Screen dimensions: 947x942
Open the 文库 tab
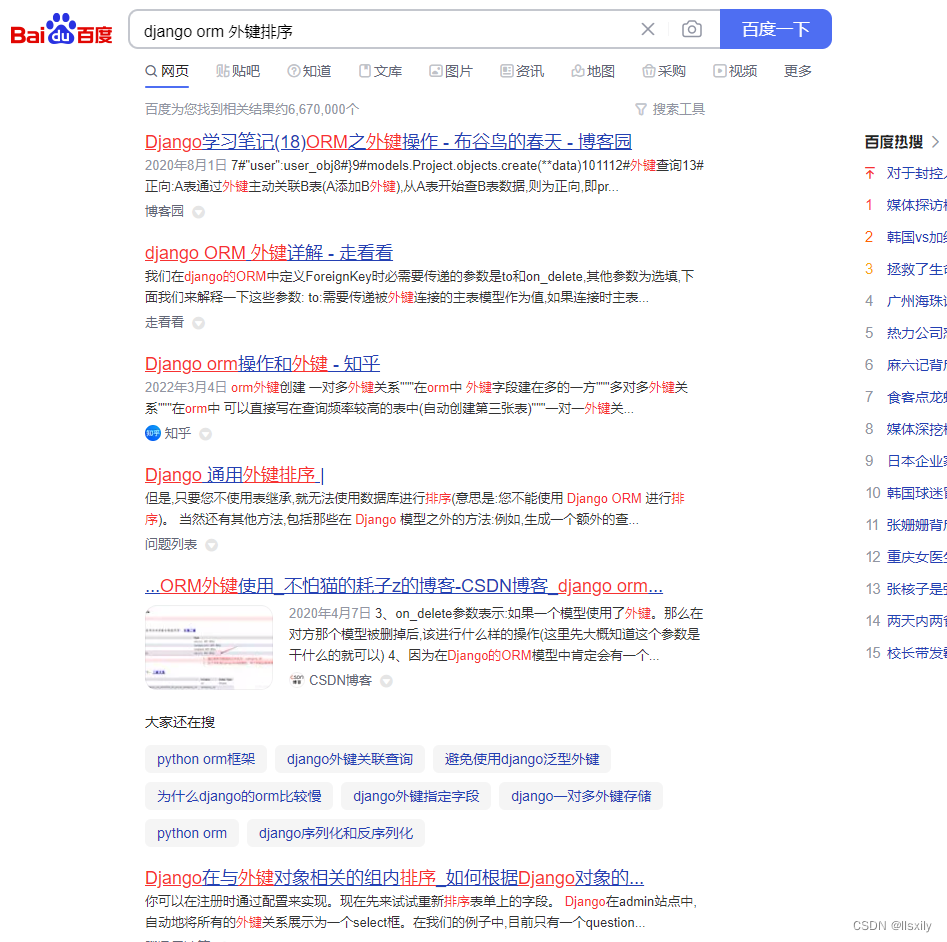point(380,71)
